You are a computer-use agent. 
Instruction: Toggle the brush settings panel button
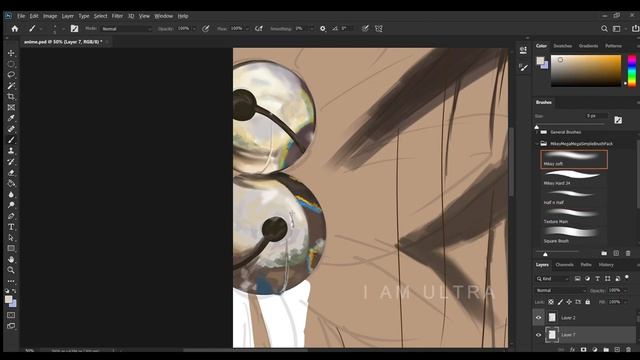click(74, 29)
